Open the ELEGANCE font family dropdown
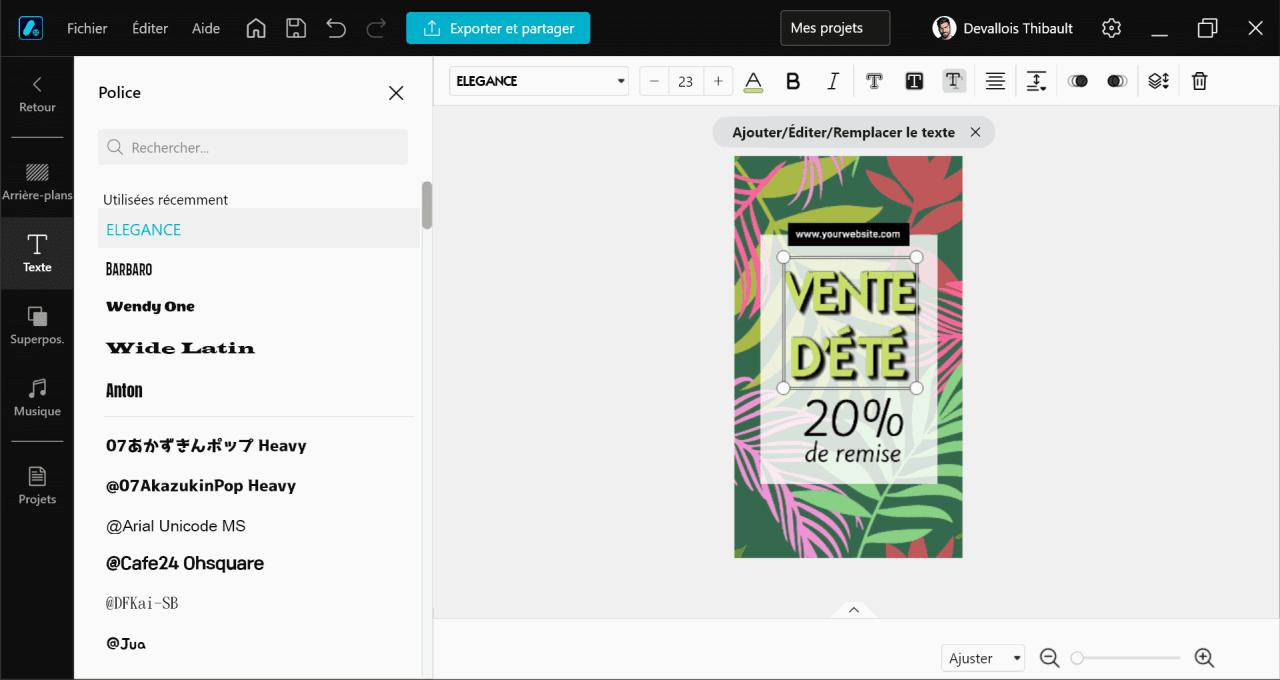This screenshot has width=1280, height=680. [538, 81]
